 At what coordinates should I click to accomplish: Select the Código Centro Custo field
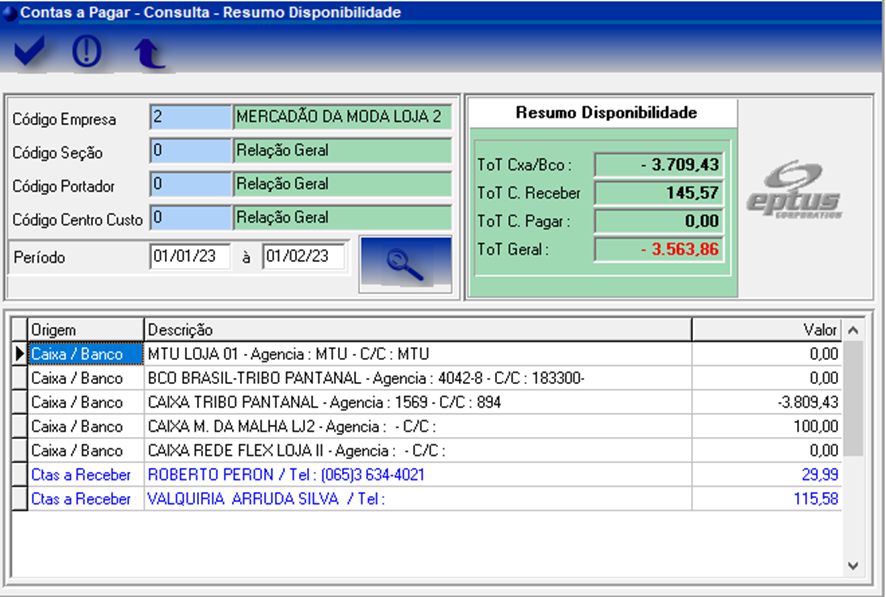point(189,218)
